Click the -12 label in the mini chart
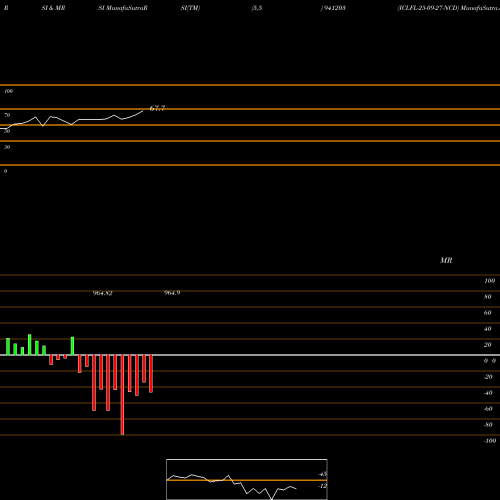This screenshot has width=500, height=500. [322, 486]
